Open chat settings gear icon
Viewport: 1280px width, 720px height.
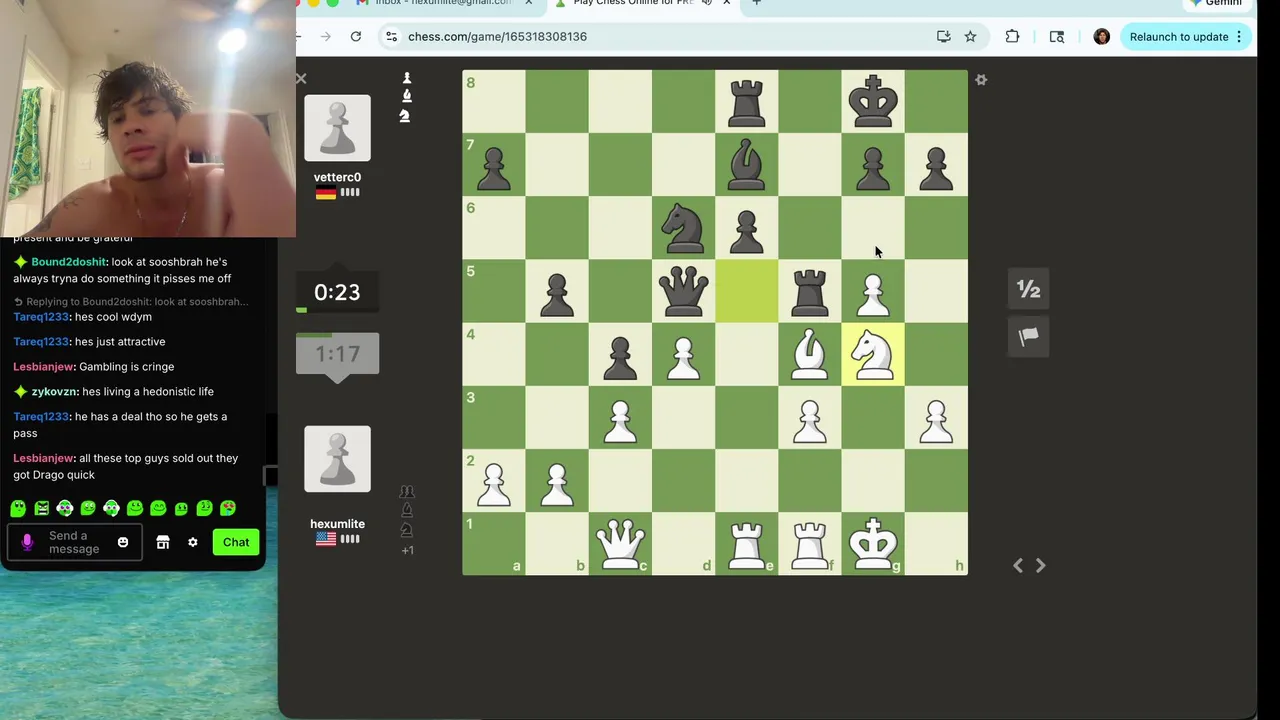193,542
